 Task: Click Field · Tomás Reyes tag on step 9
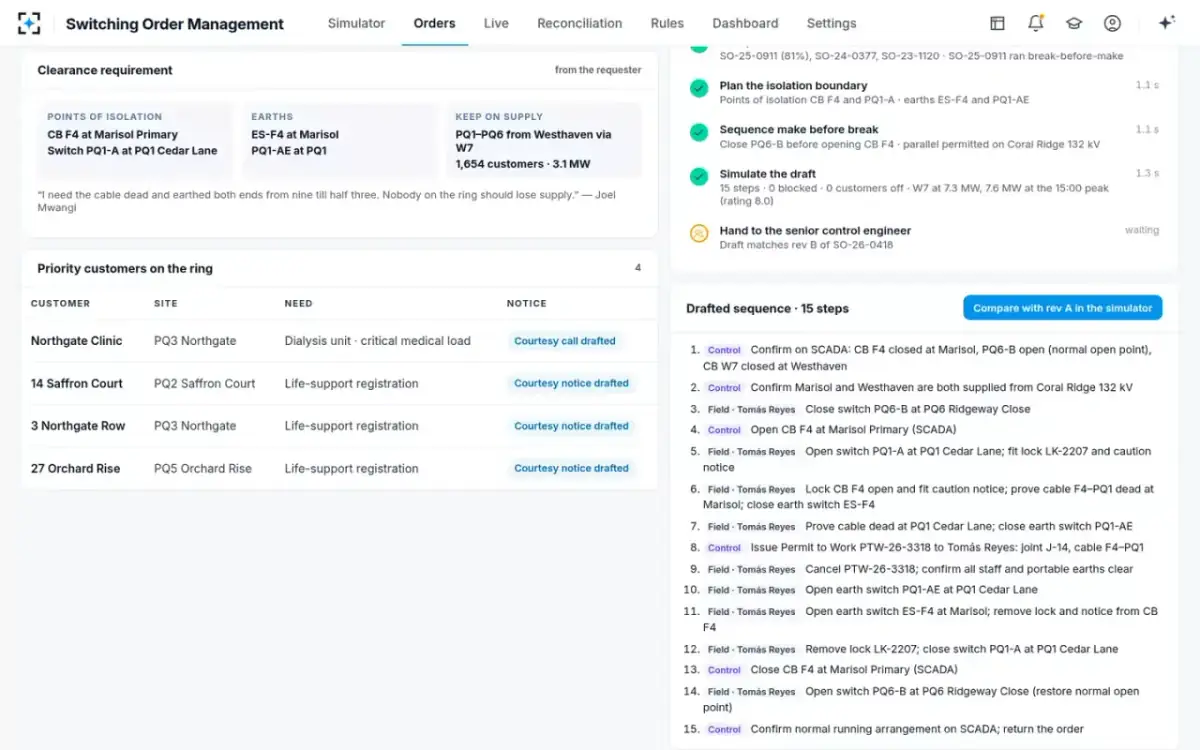[x=751, y=570]
